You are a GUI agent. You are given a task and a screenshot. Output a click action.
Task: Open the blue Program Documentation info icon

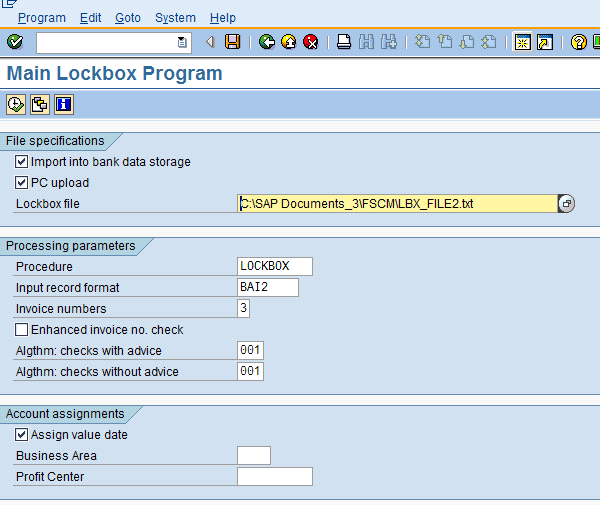(x=64, y=104)
